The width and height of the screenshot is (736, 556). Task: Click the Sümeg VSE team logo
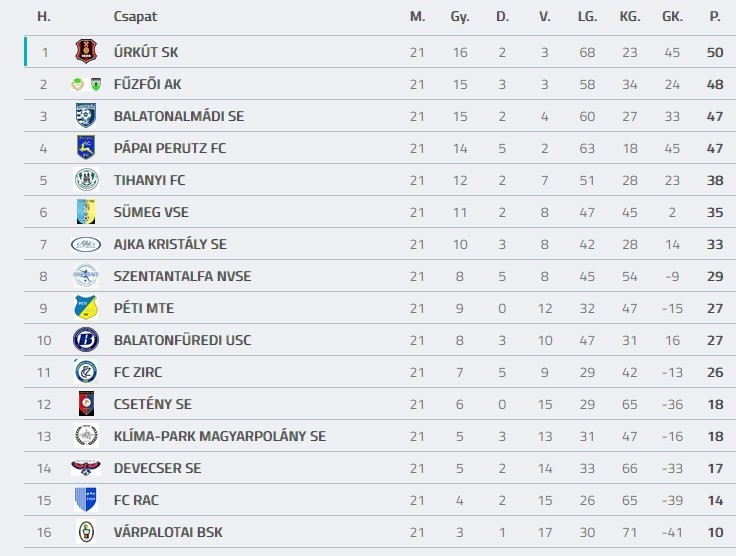click(x=86, y=212)
